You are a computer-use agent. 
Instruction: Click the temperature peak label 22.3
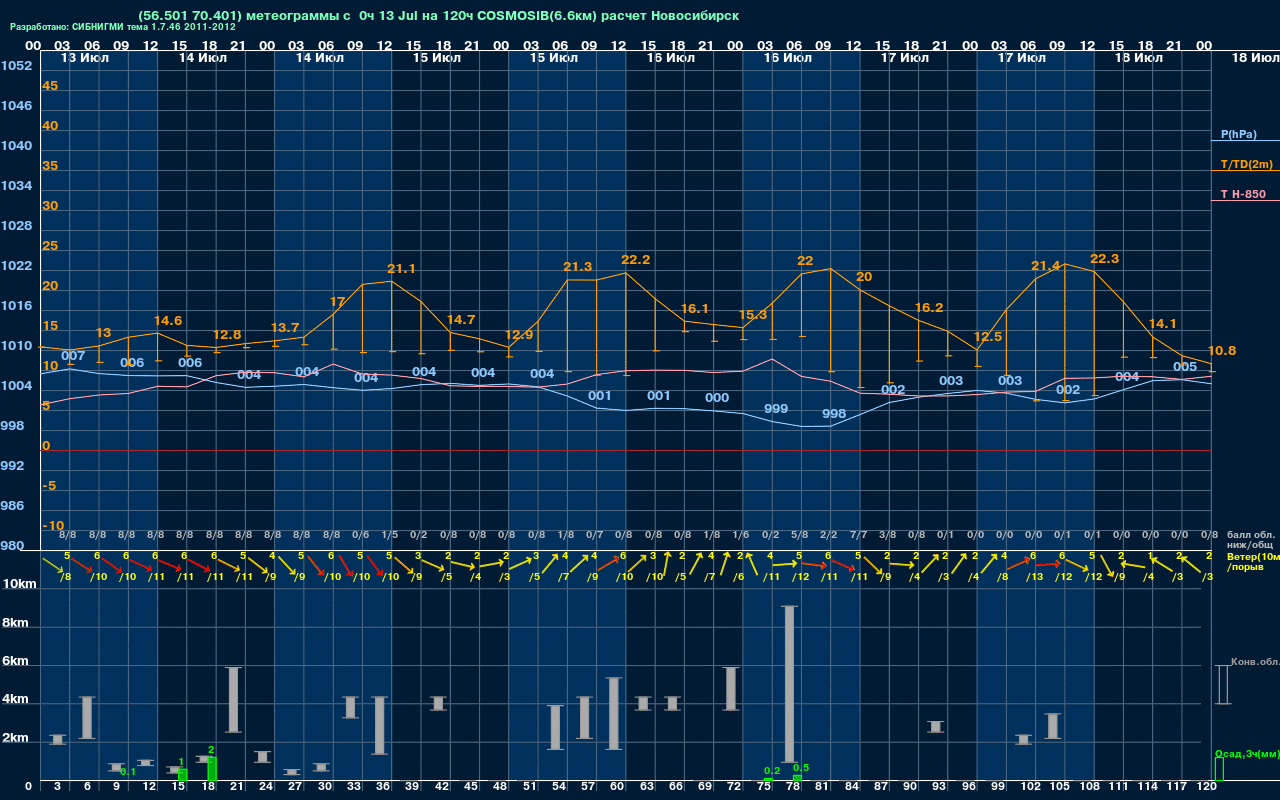pyautogui.click(x=1104, y=259)
